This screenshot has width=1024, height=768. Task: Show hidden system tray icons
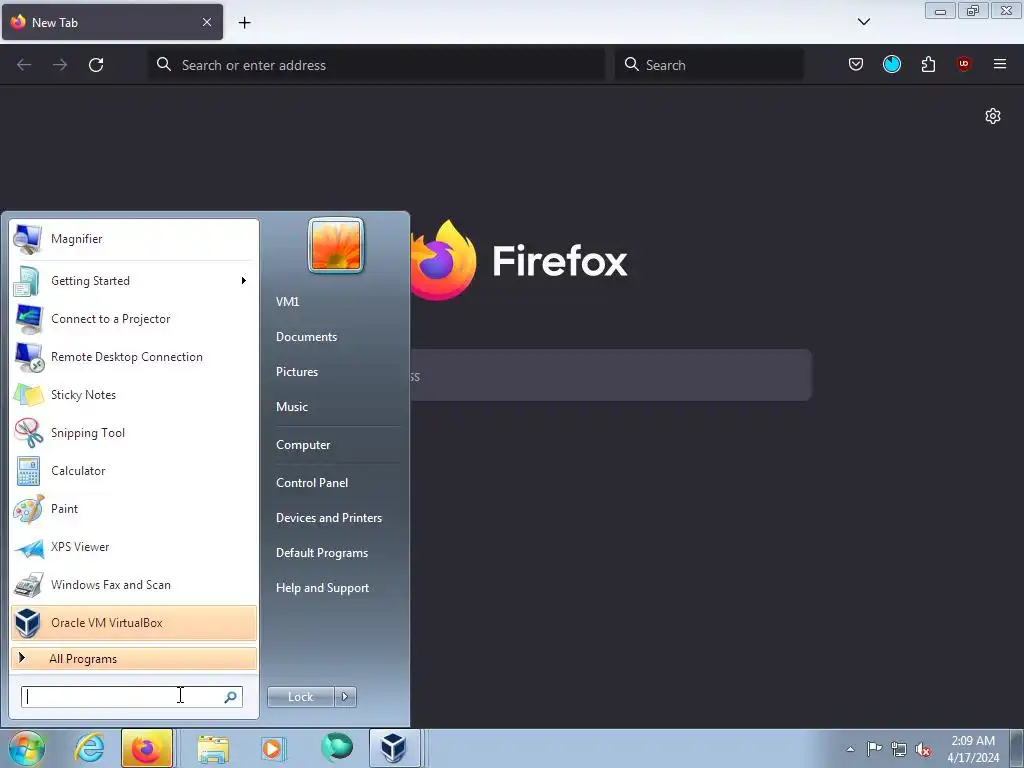click(x=850, y=749)
